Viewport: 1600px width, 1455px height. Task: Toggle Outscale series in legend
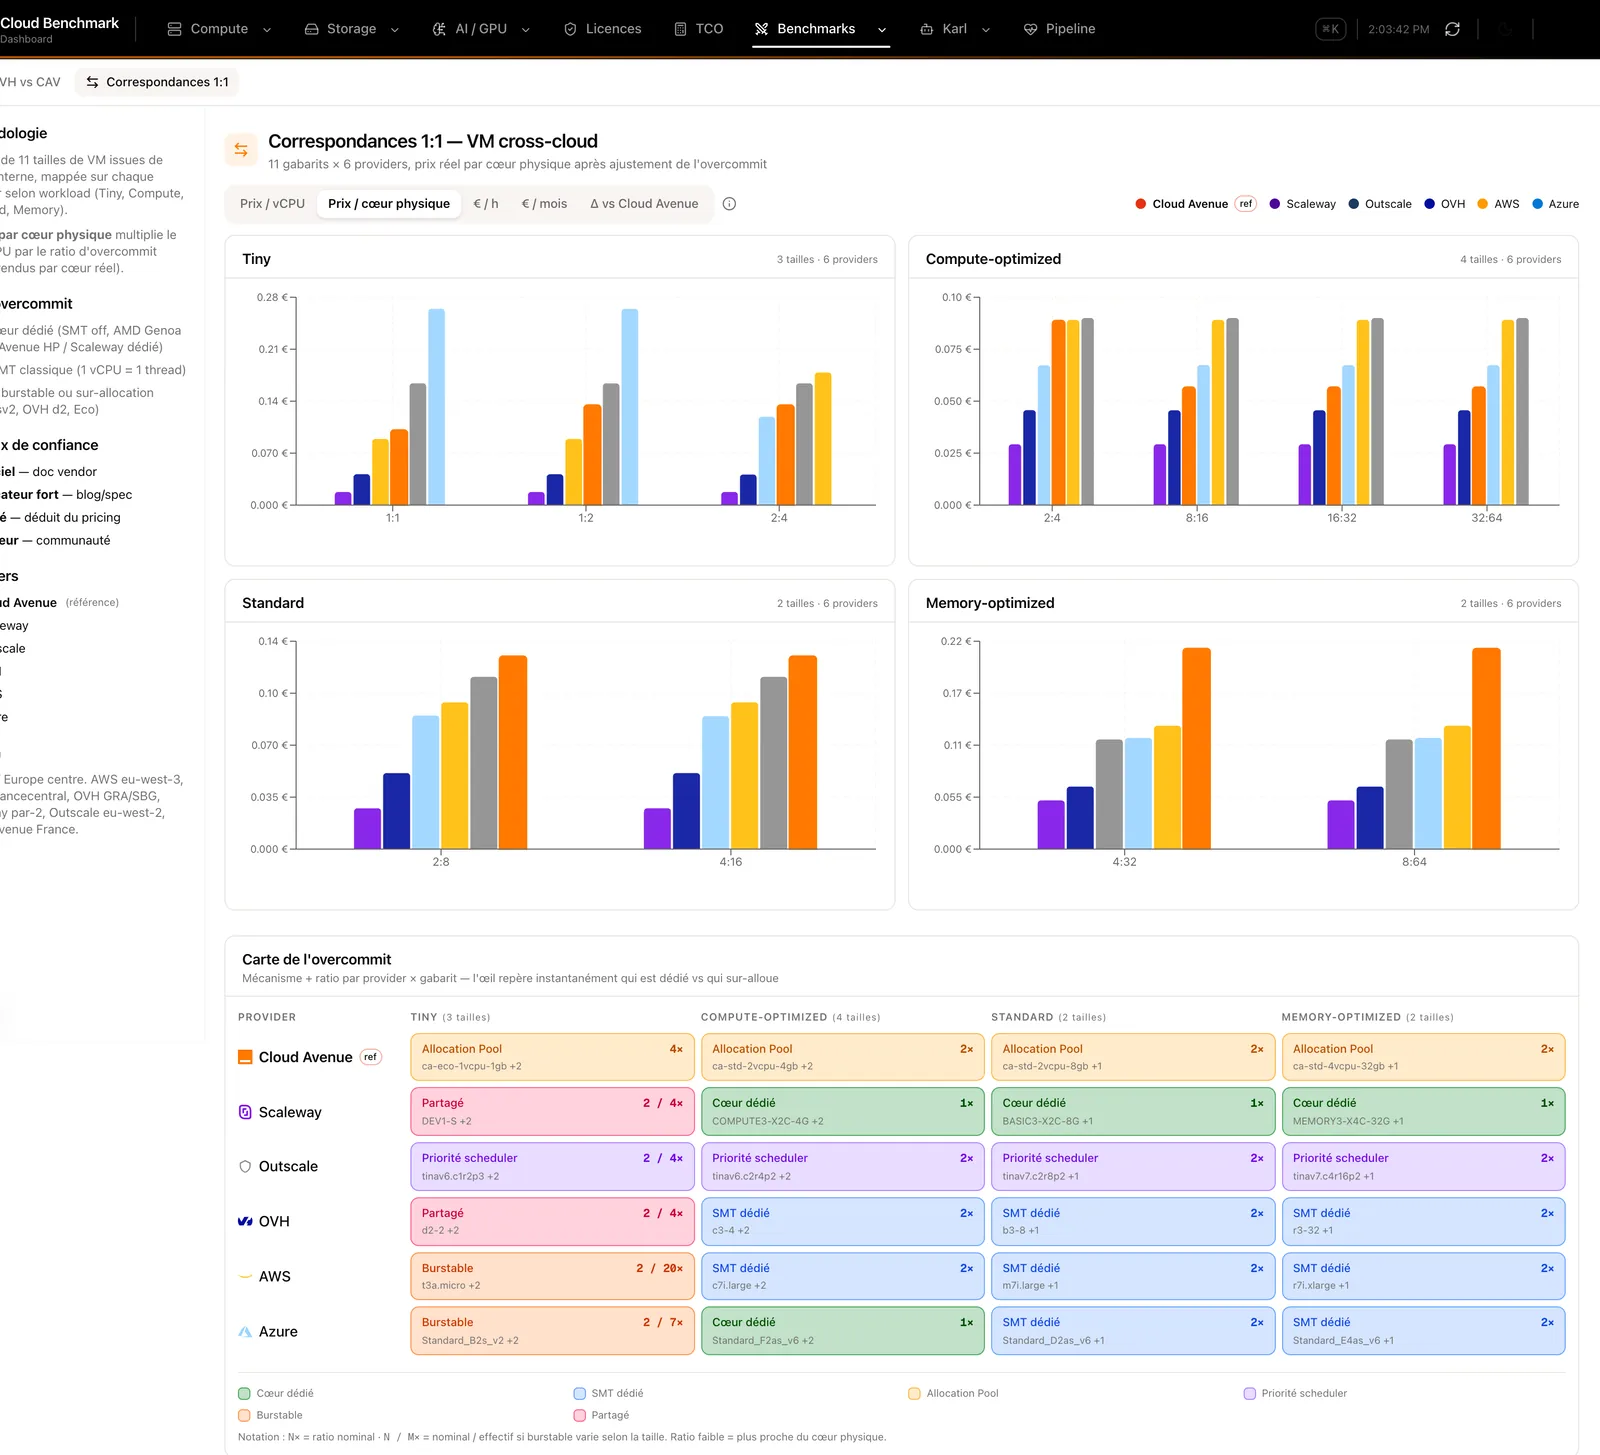tap(1380, 204)
